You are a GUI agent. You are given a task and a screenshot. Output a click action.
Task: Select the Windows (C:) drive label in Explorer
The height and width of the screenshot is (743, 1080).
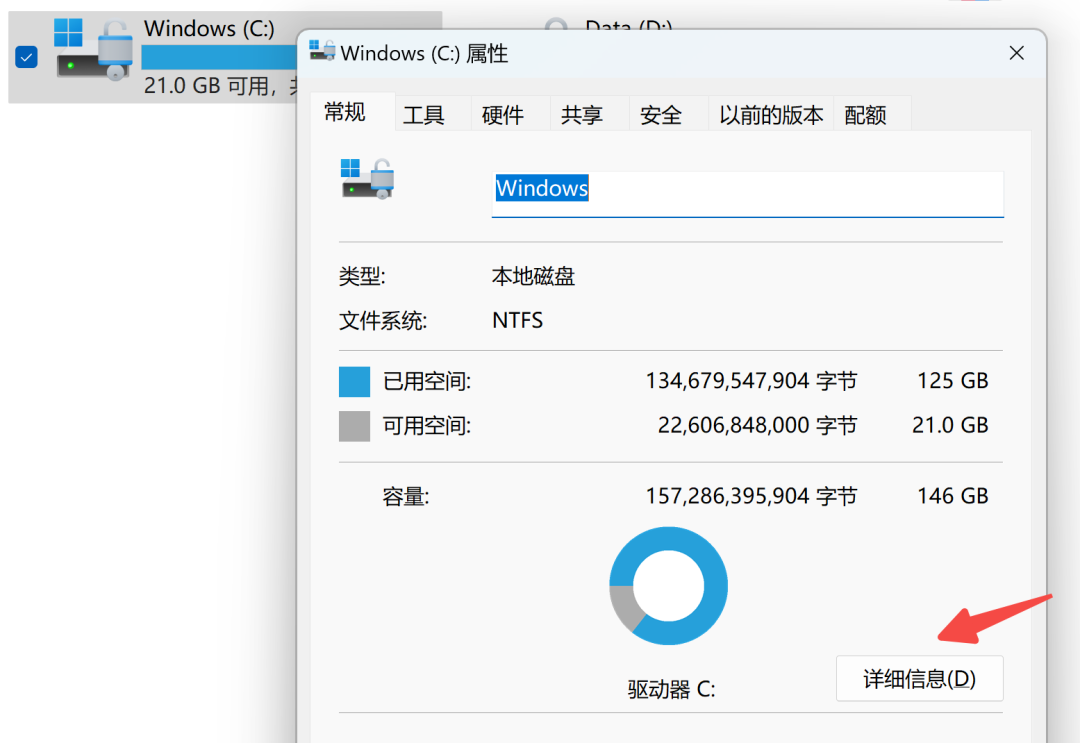pos(209,28)
